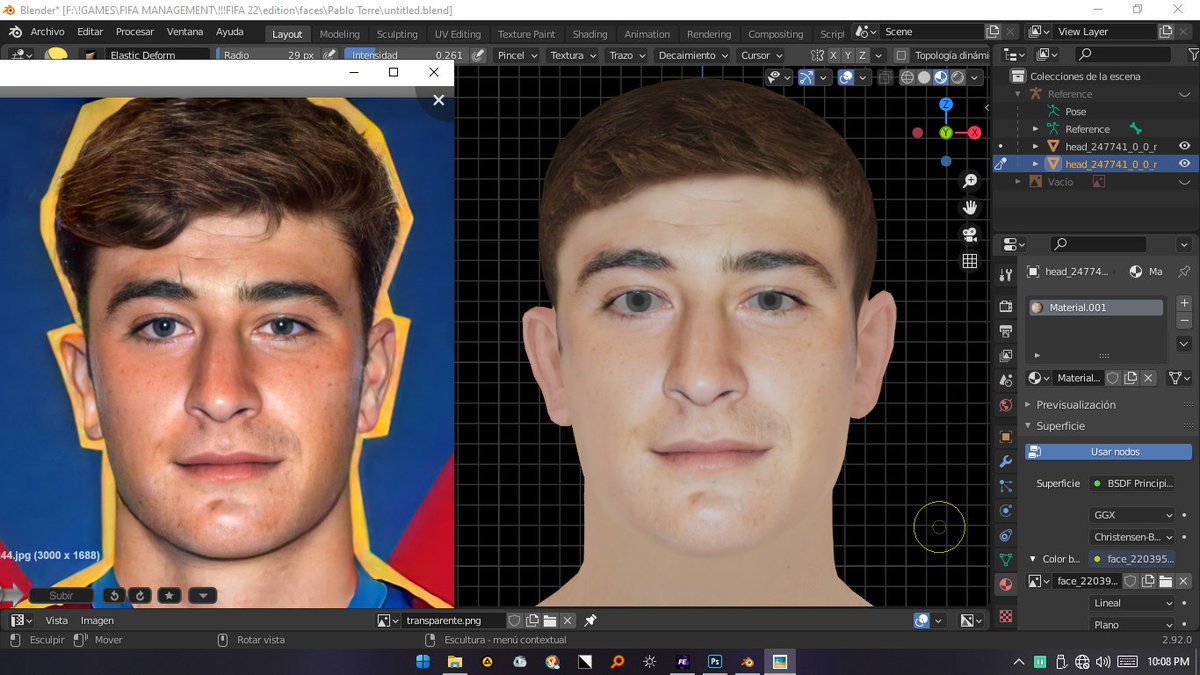Toggle Z axis symmetry
The height and width of the screenshot is (675, 1200).
(x=863, y=55)
